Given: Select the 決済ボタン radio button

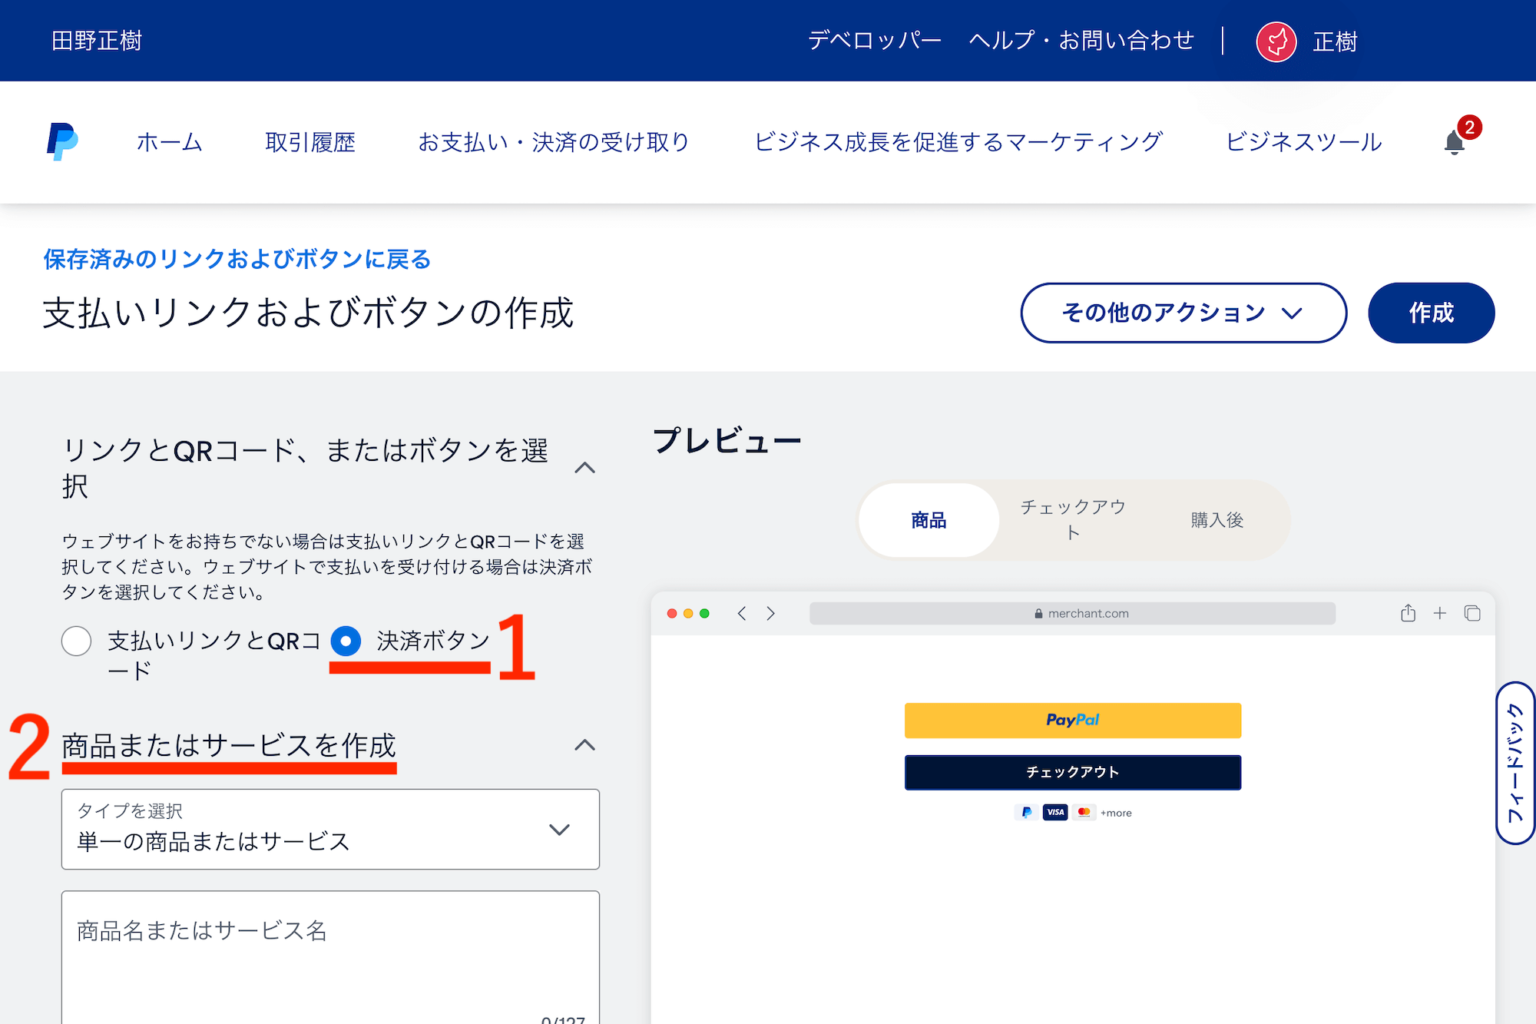Looking at the screenshot, I should tap(345, 641).
